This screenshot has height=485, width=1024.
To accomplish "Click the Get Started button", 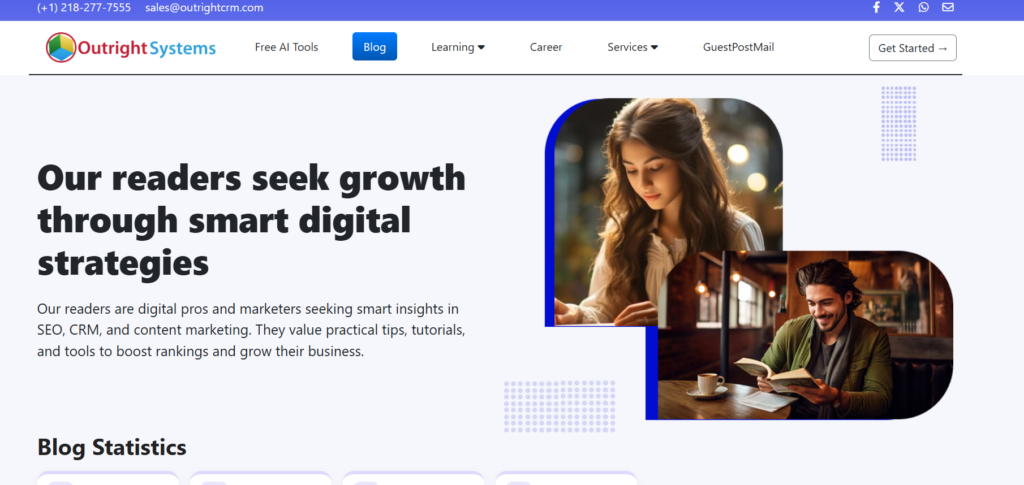I will [912, 48].
